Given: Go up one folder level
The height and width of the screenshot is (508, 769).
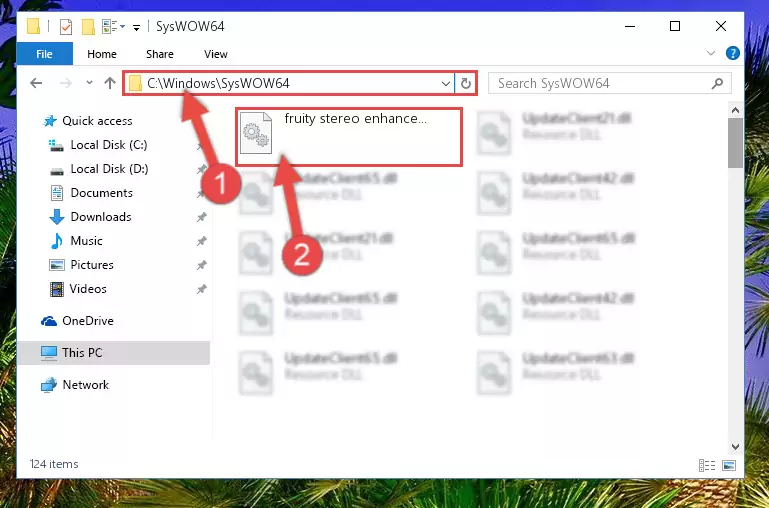Looking at the screenshot, I should tap(110, 83).
